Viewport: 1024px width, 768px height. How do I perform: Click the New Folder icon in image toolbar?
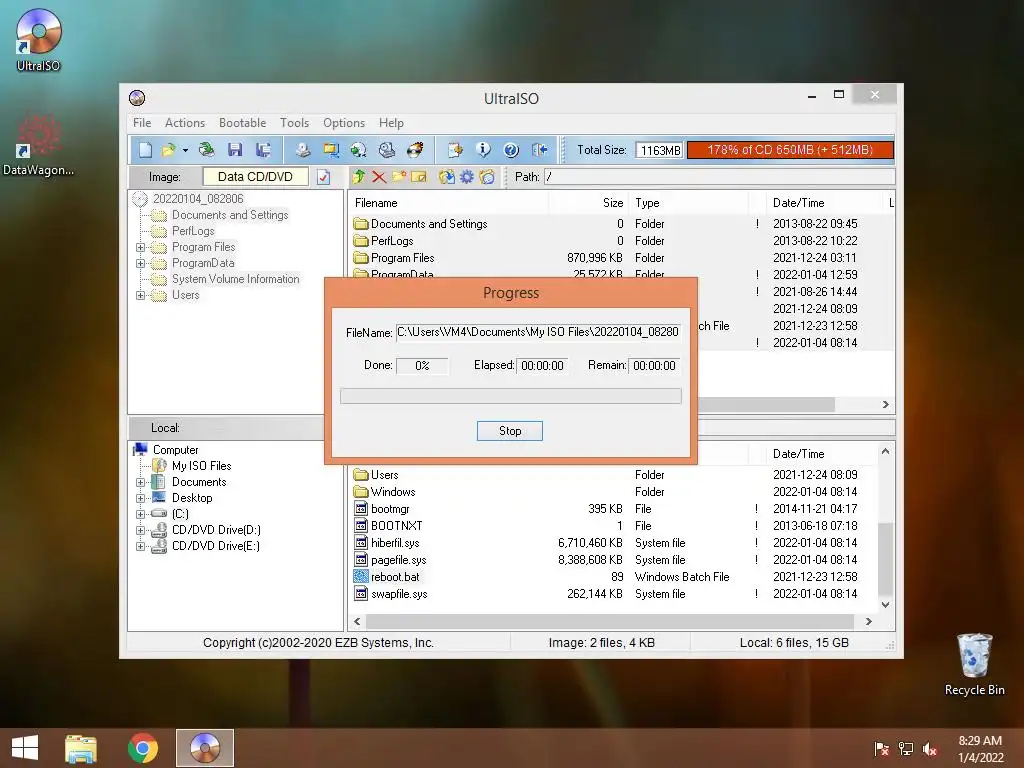coord(398,177)
